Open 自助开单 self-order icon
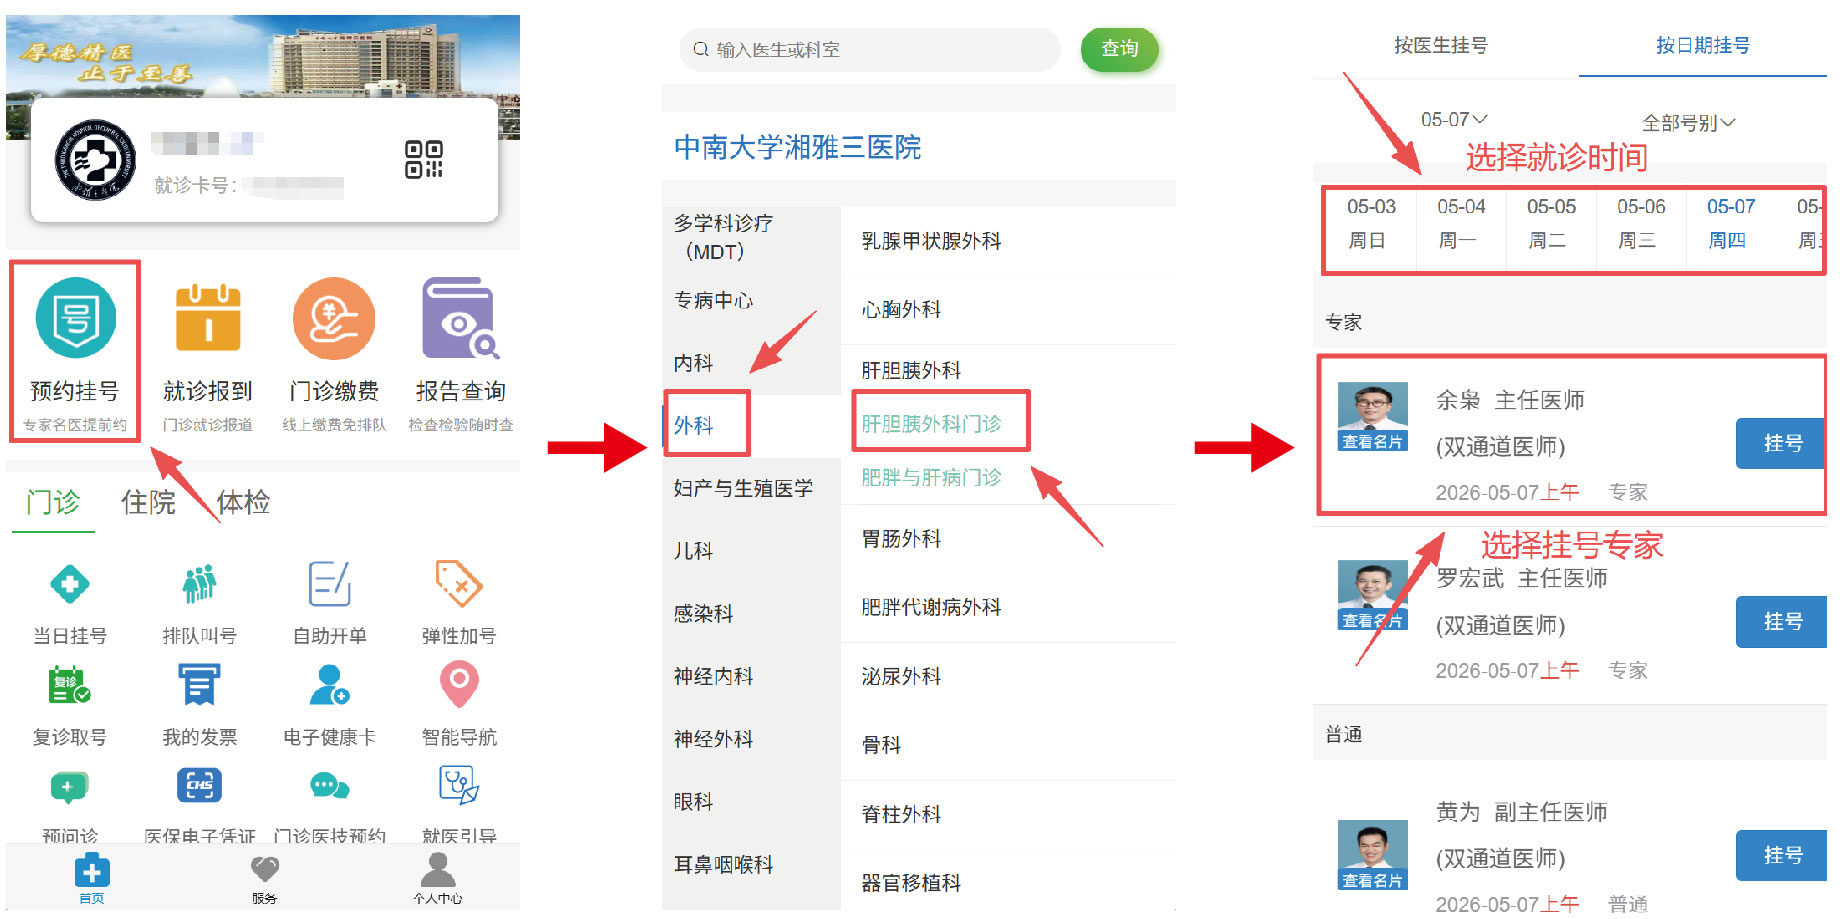Viewport: 1840px width, 919px height. pyautogui.click(x=330, y=584)
